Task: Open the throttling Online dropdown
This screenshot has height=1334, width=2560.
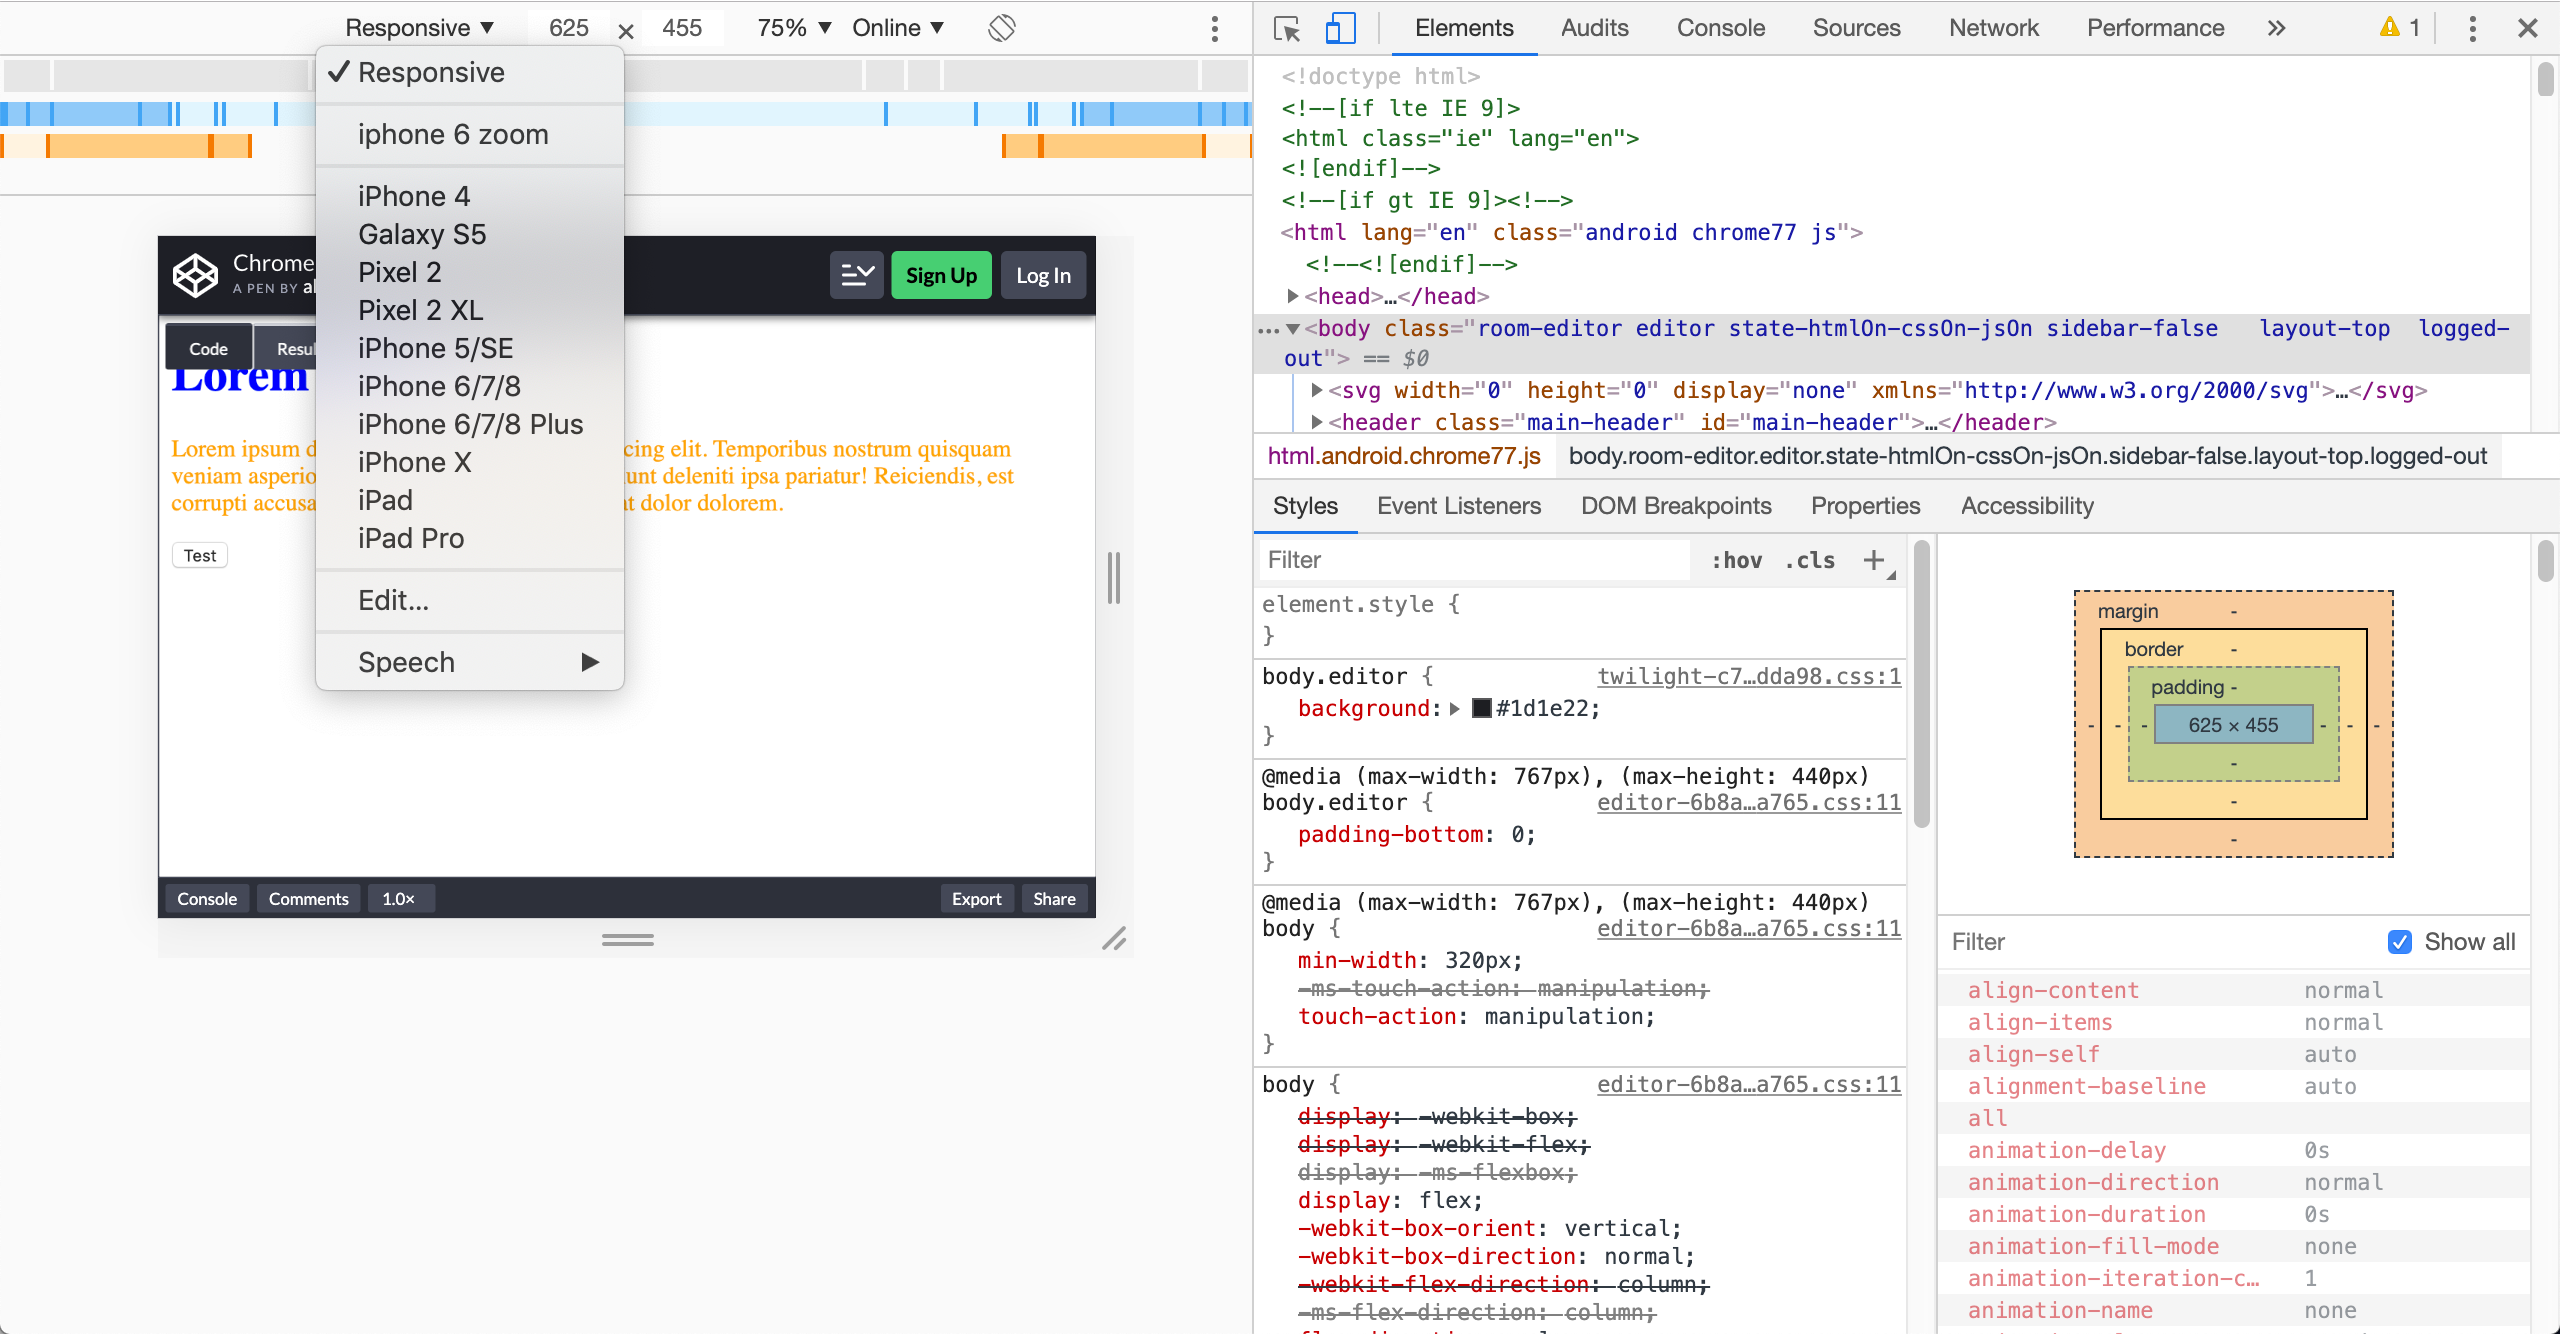Action: pos(895,27)
